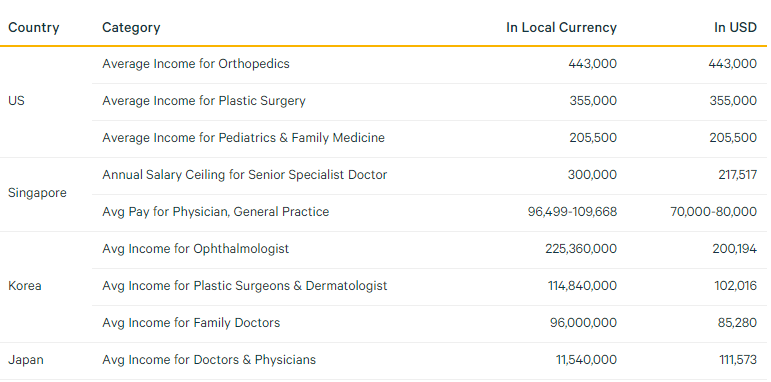Select the US country cell
The image size is (771, 382).
coord(16,101)
